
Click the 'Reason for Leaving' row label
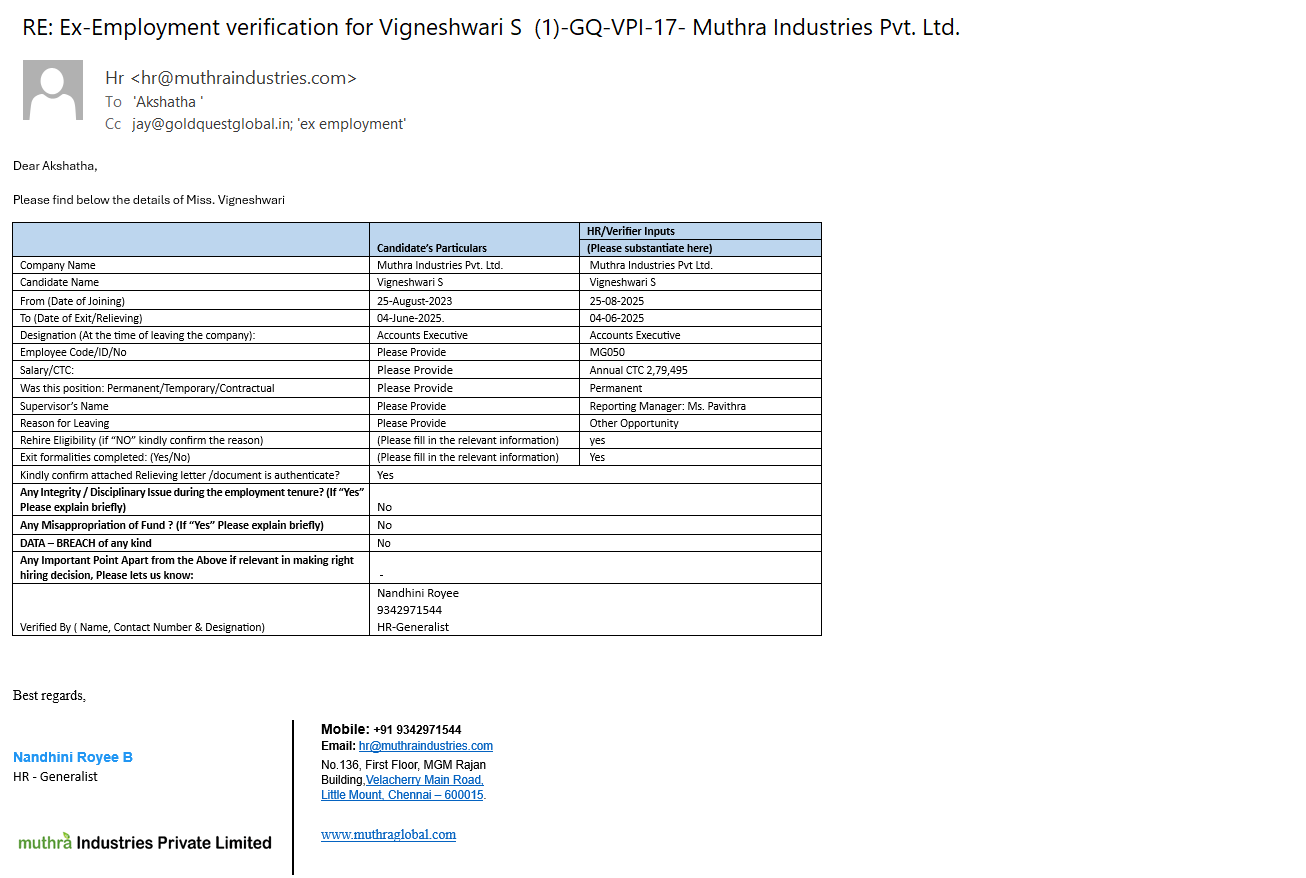pos(65,423)
